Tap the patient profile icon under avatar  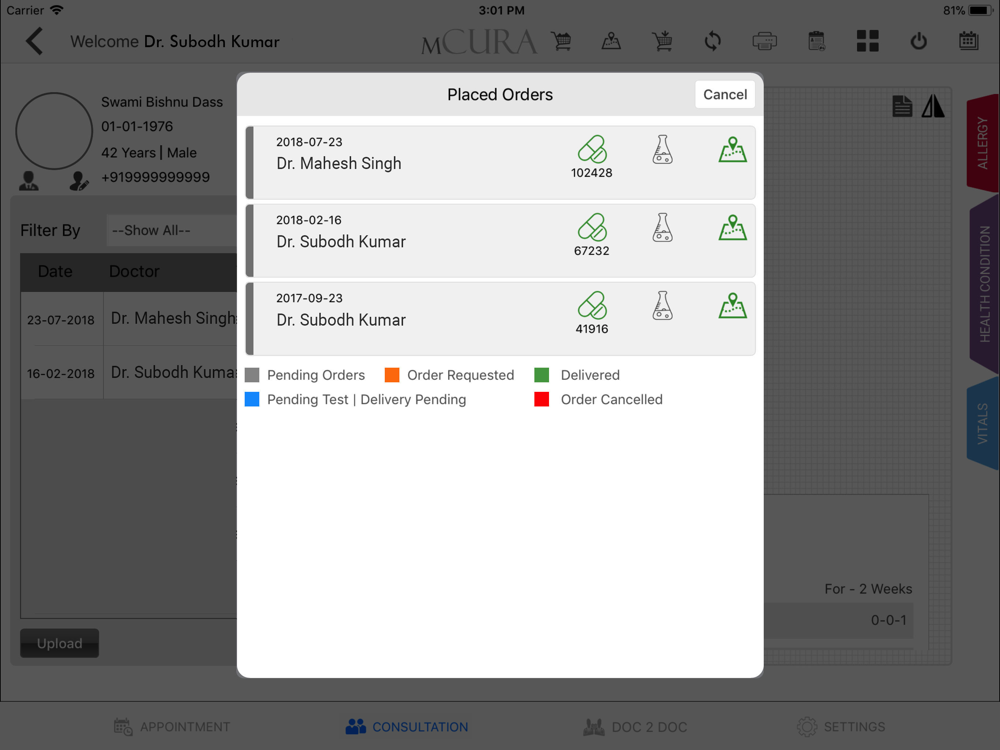[29, 181]
